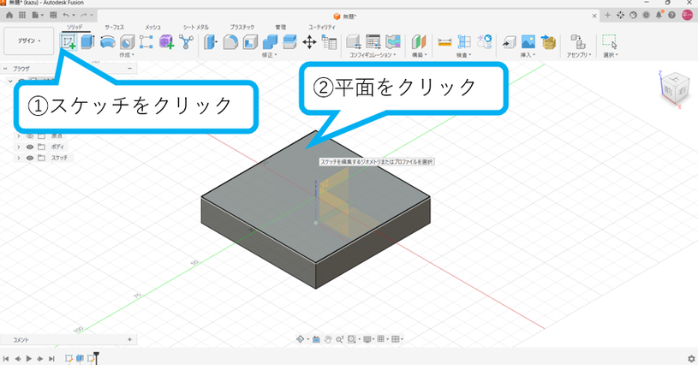Open a new design tab with plus
Viewport: 698px width, 365px height.
point(608,15)
